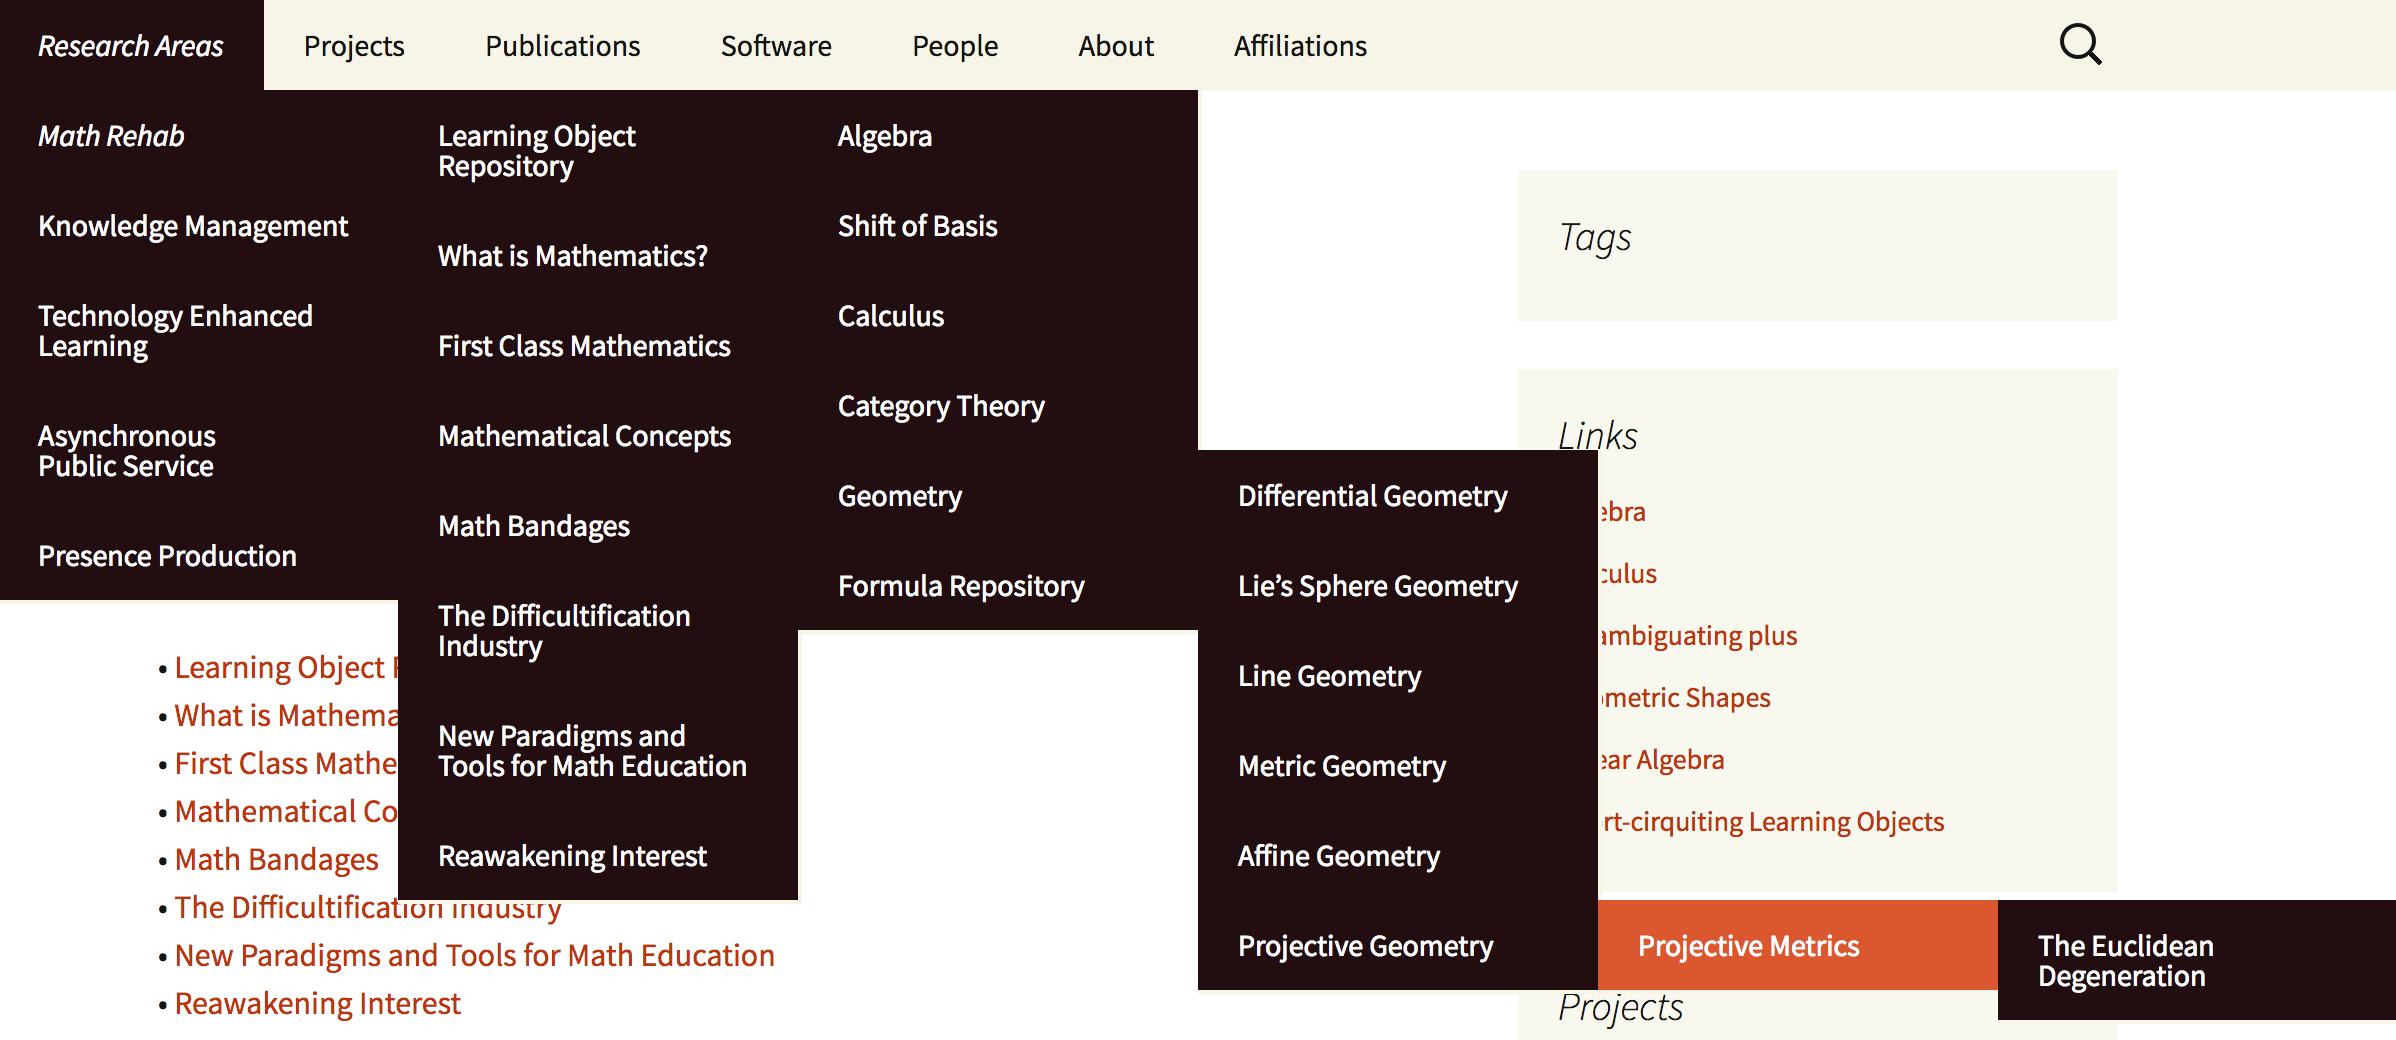The image size is (2396, 1040).
Task: Open the Projects menu
Action: [354, 46]
